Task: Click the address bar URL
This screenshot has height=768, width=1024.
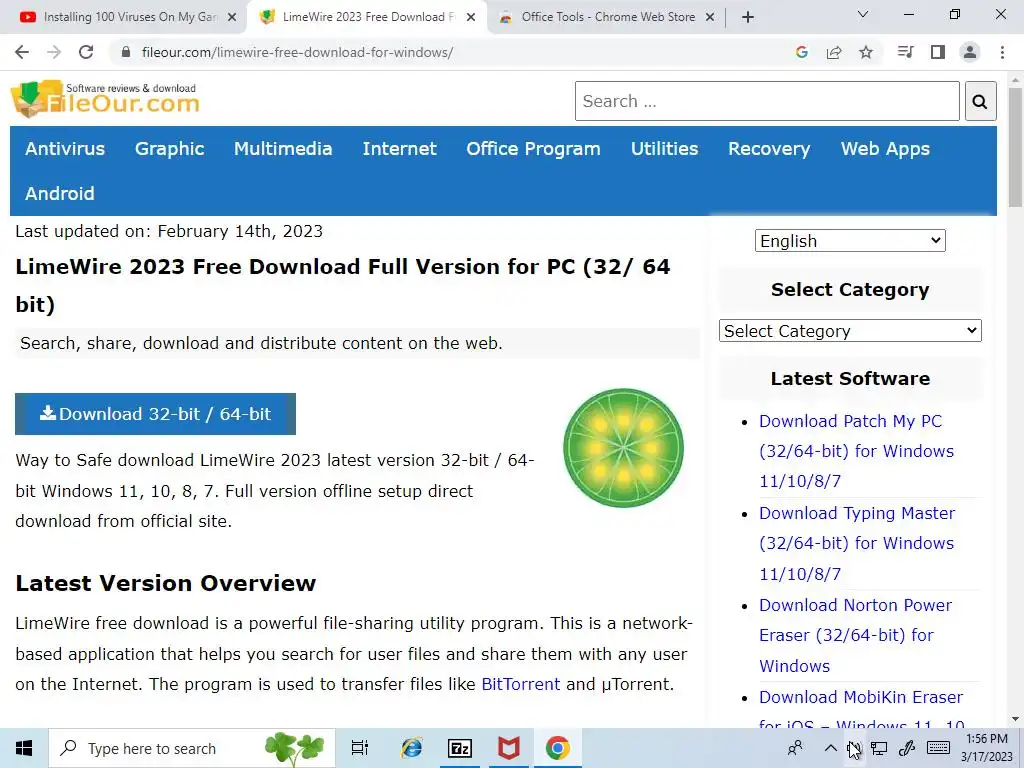Action: pos(297,52)
